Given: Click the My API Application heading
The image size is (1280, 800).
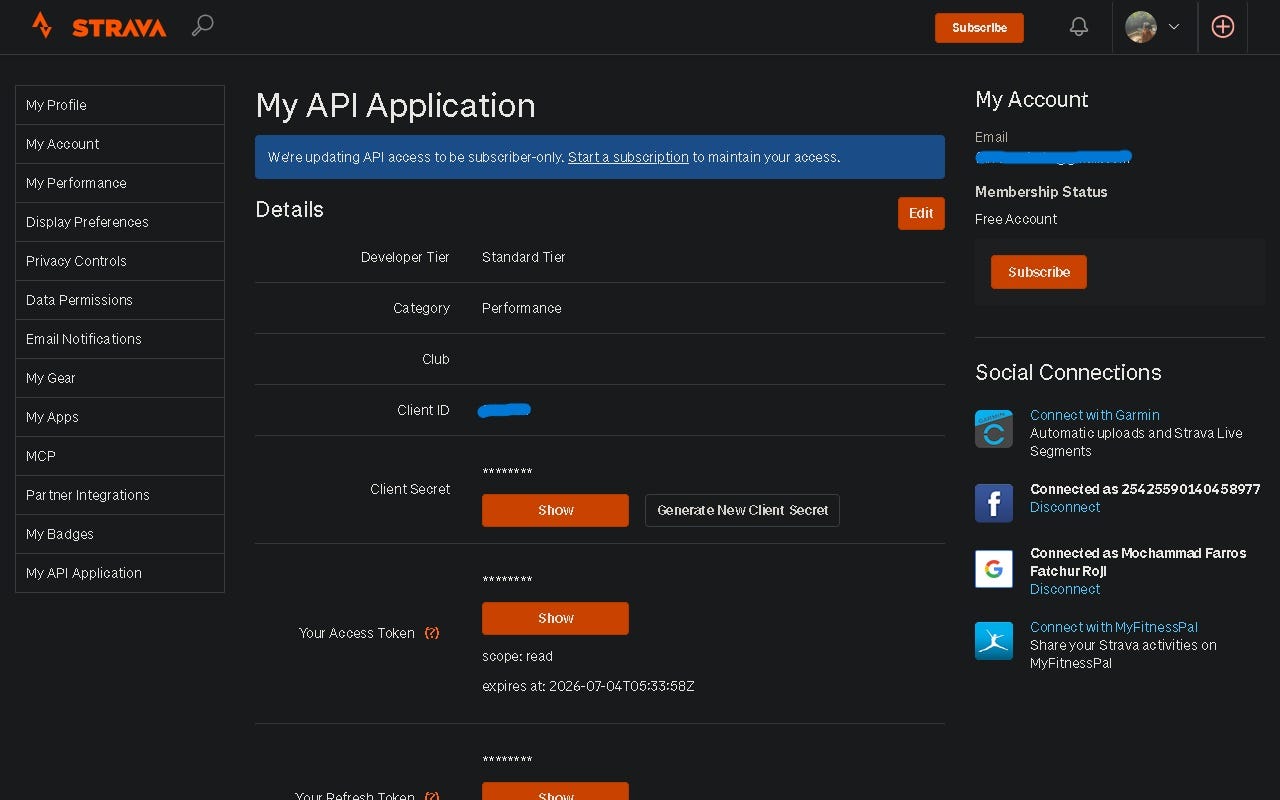Looking at the screenshot, I should click(395, 106).
